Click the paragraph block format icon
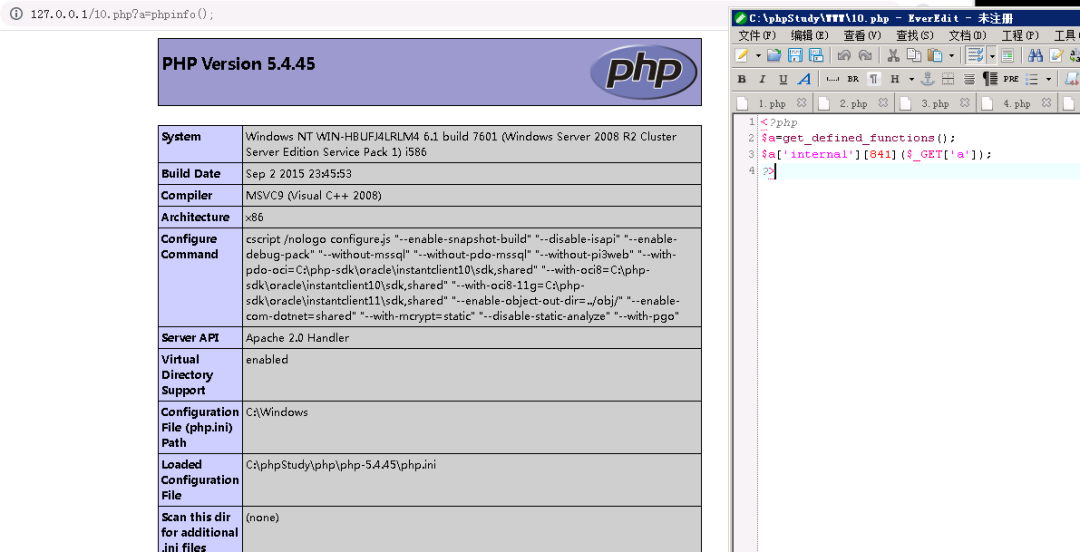This screenshot has width=1080, height=552. (990, 79)
